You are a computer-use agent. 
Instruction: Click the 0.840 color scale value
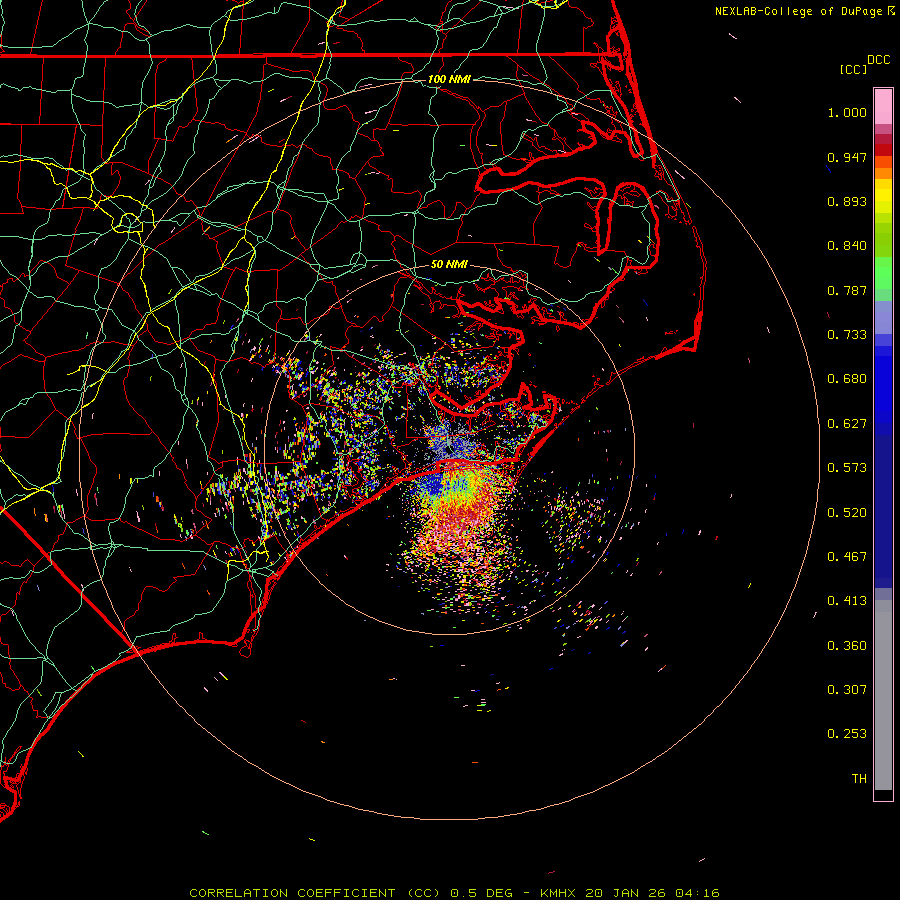[847, 246]
